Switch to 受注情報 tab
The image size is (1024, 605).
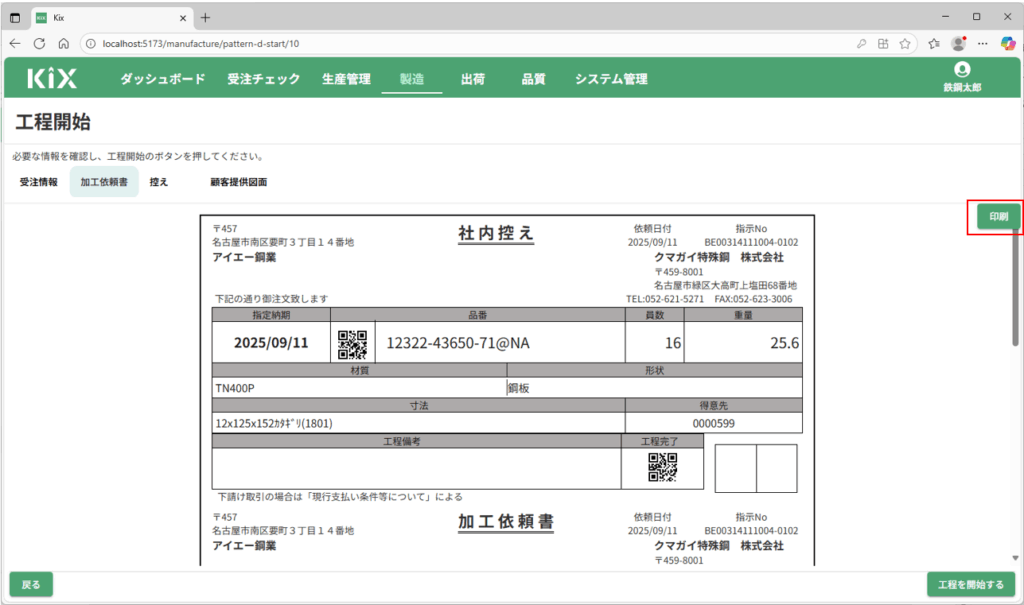[39, 182]
